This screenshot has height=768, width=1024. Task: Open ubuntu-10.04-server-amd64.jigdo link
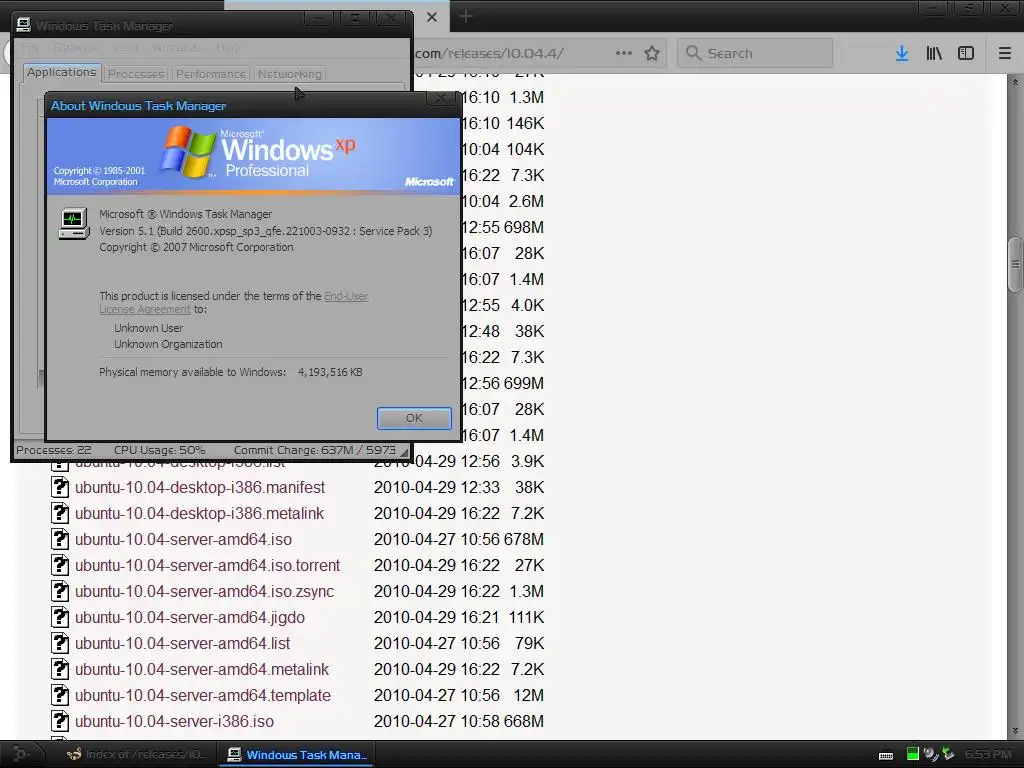(x=190, y=617)
